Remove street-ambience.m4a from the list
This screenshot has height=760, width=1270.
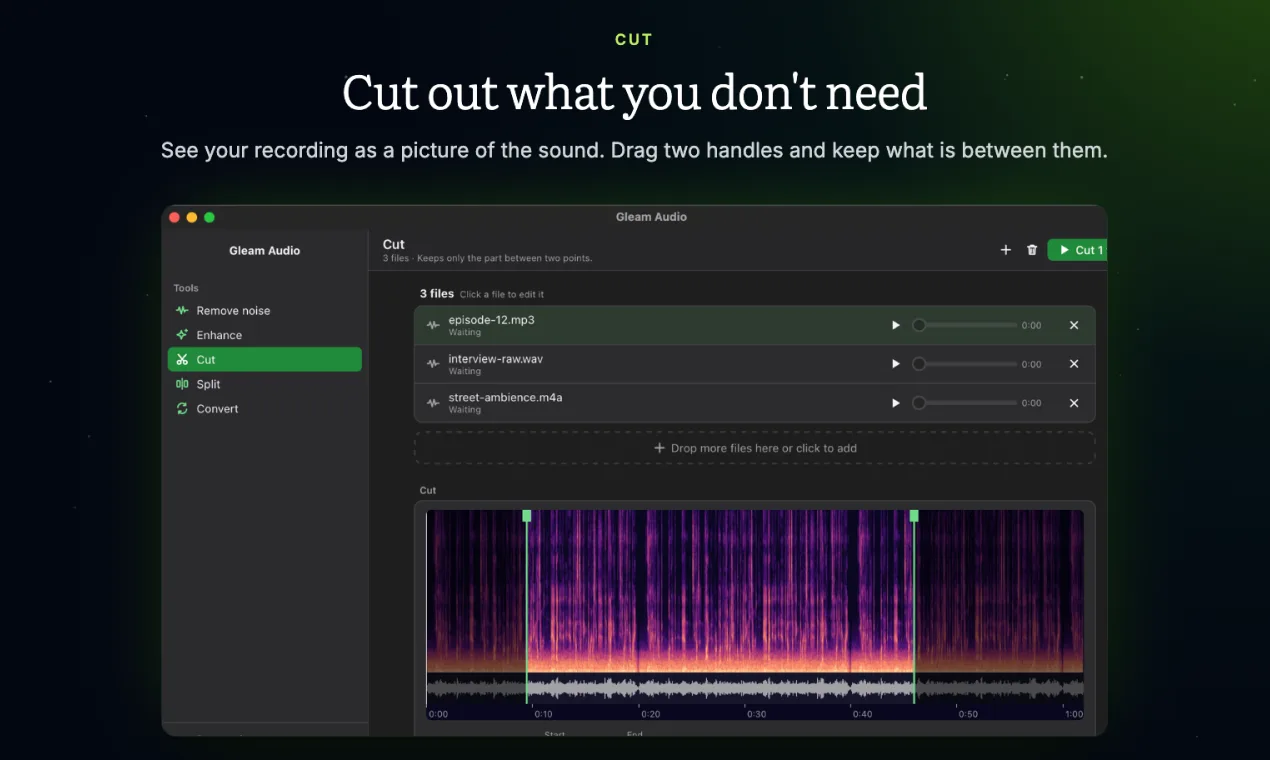[x=1074, y=403]
